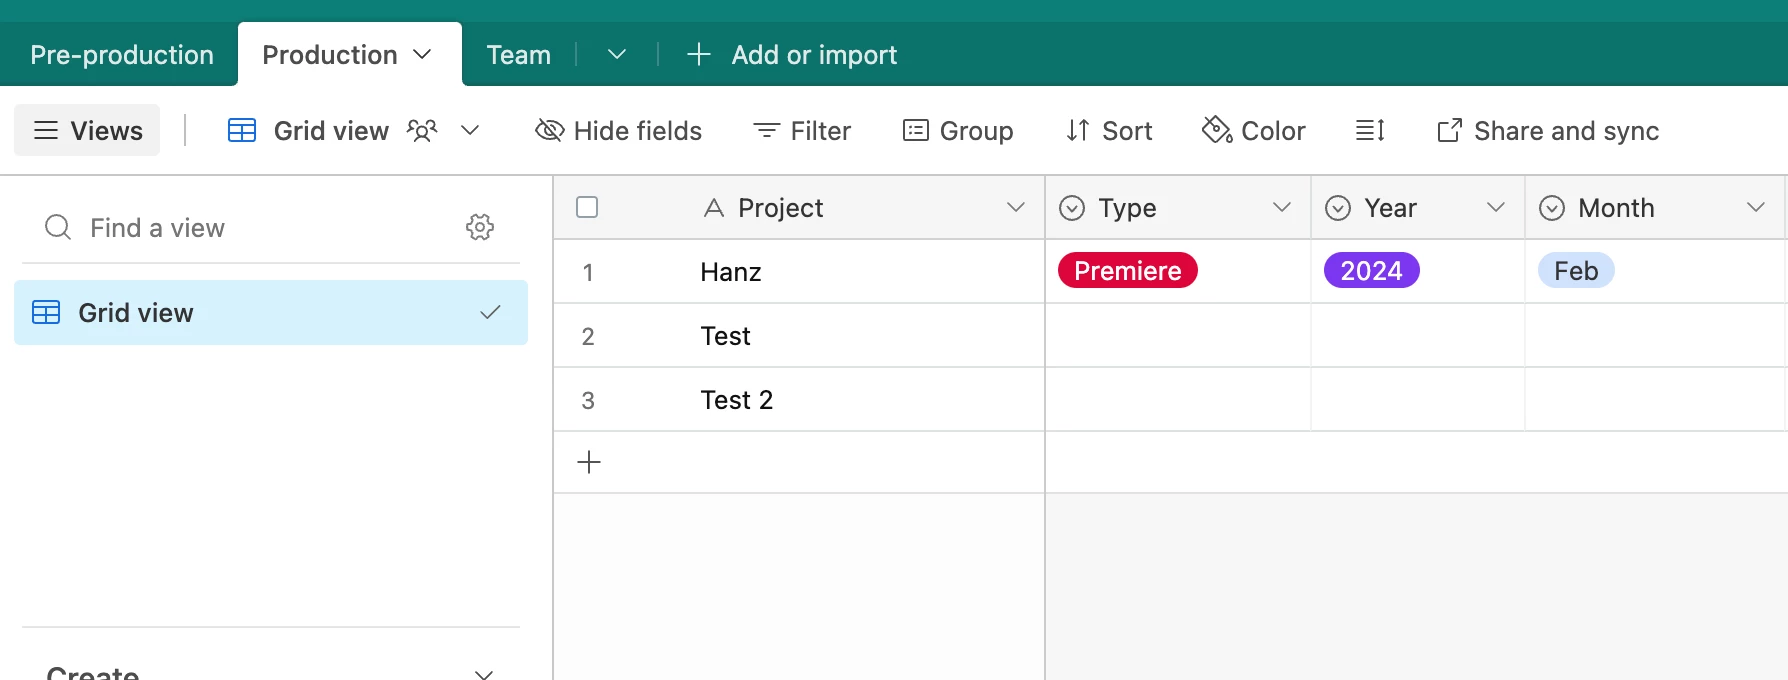
Task: Open the Month column dropdown chevron
Action: [x=1756, y=207]
